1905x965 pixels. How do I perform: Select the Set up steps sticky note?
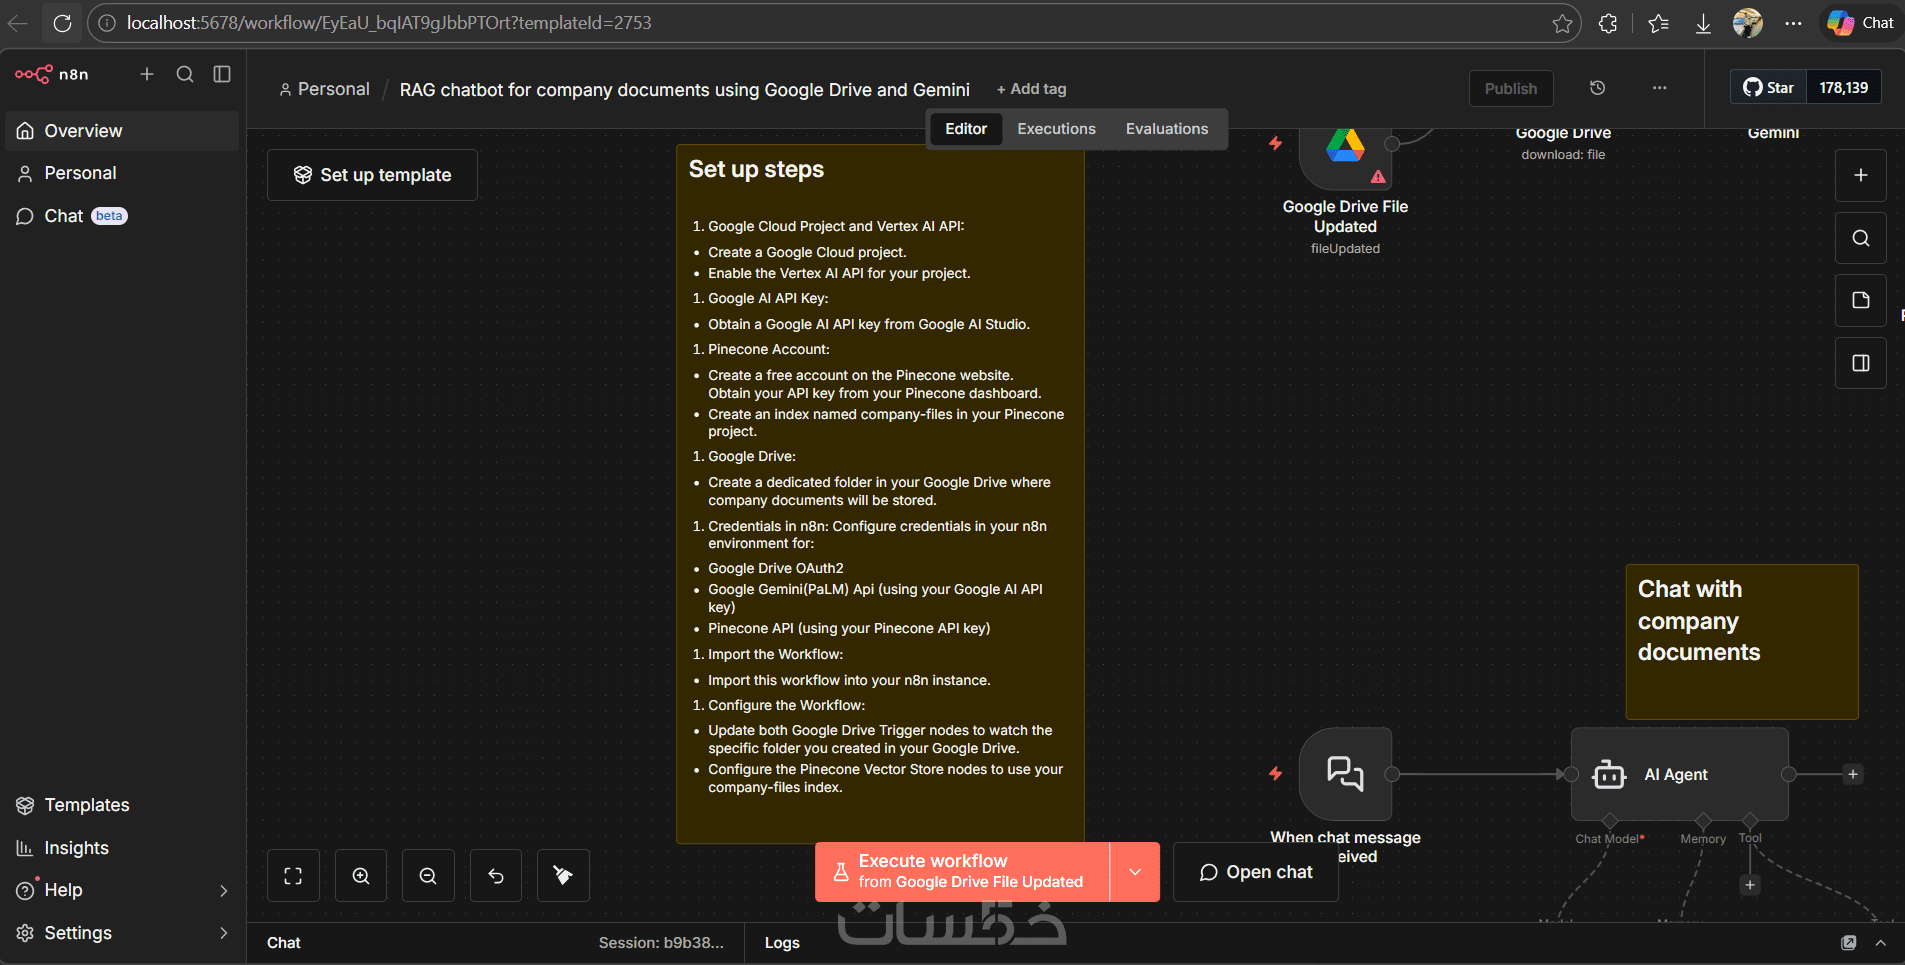pyautogui.click(x=880, y=494)
